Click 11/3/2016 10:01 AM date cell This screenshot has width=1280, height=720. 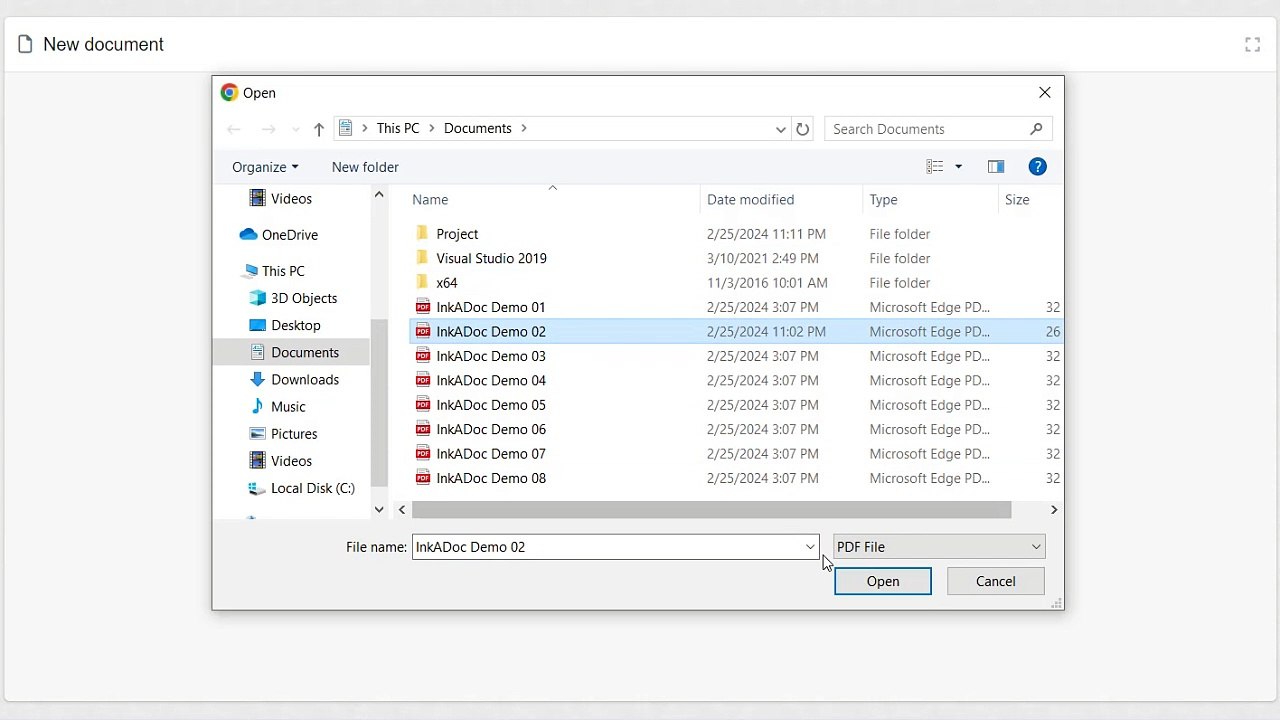pos(767,283)
